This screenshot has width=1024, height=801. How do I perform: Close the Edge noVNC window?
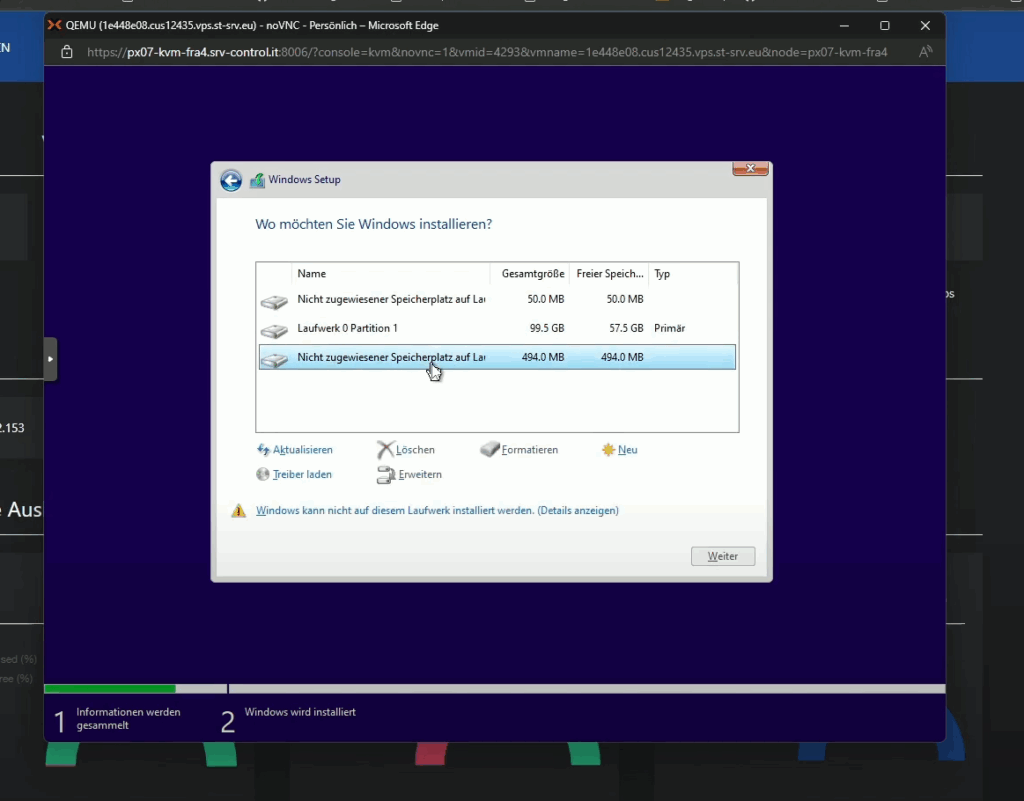925,25
